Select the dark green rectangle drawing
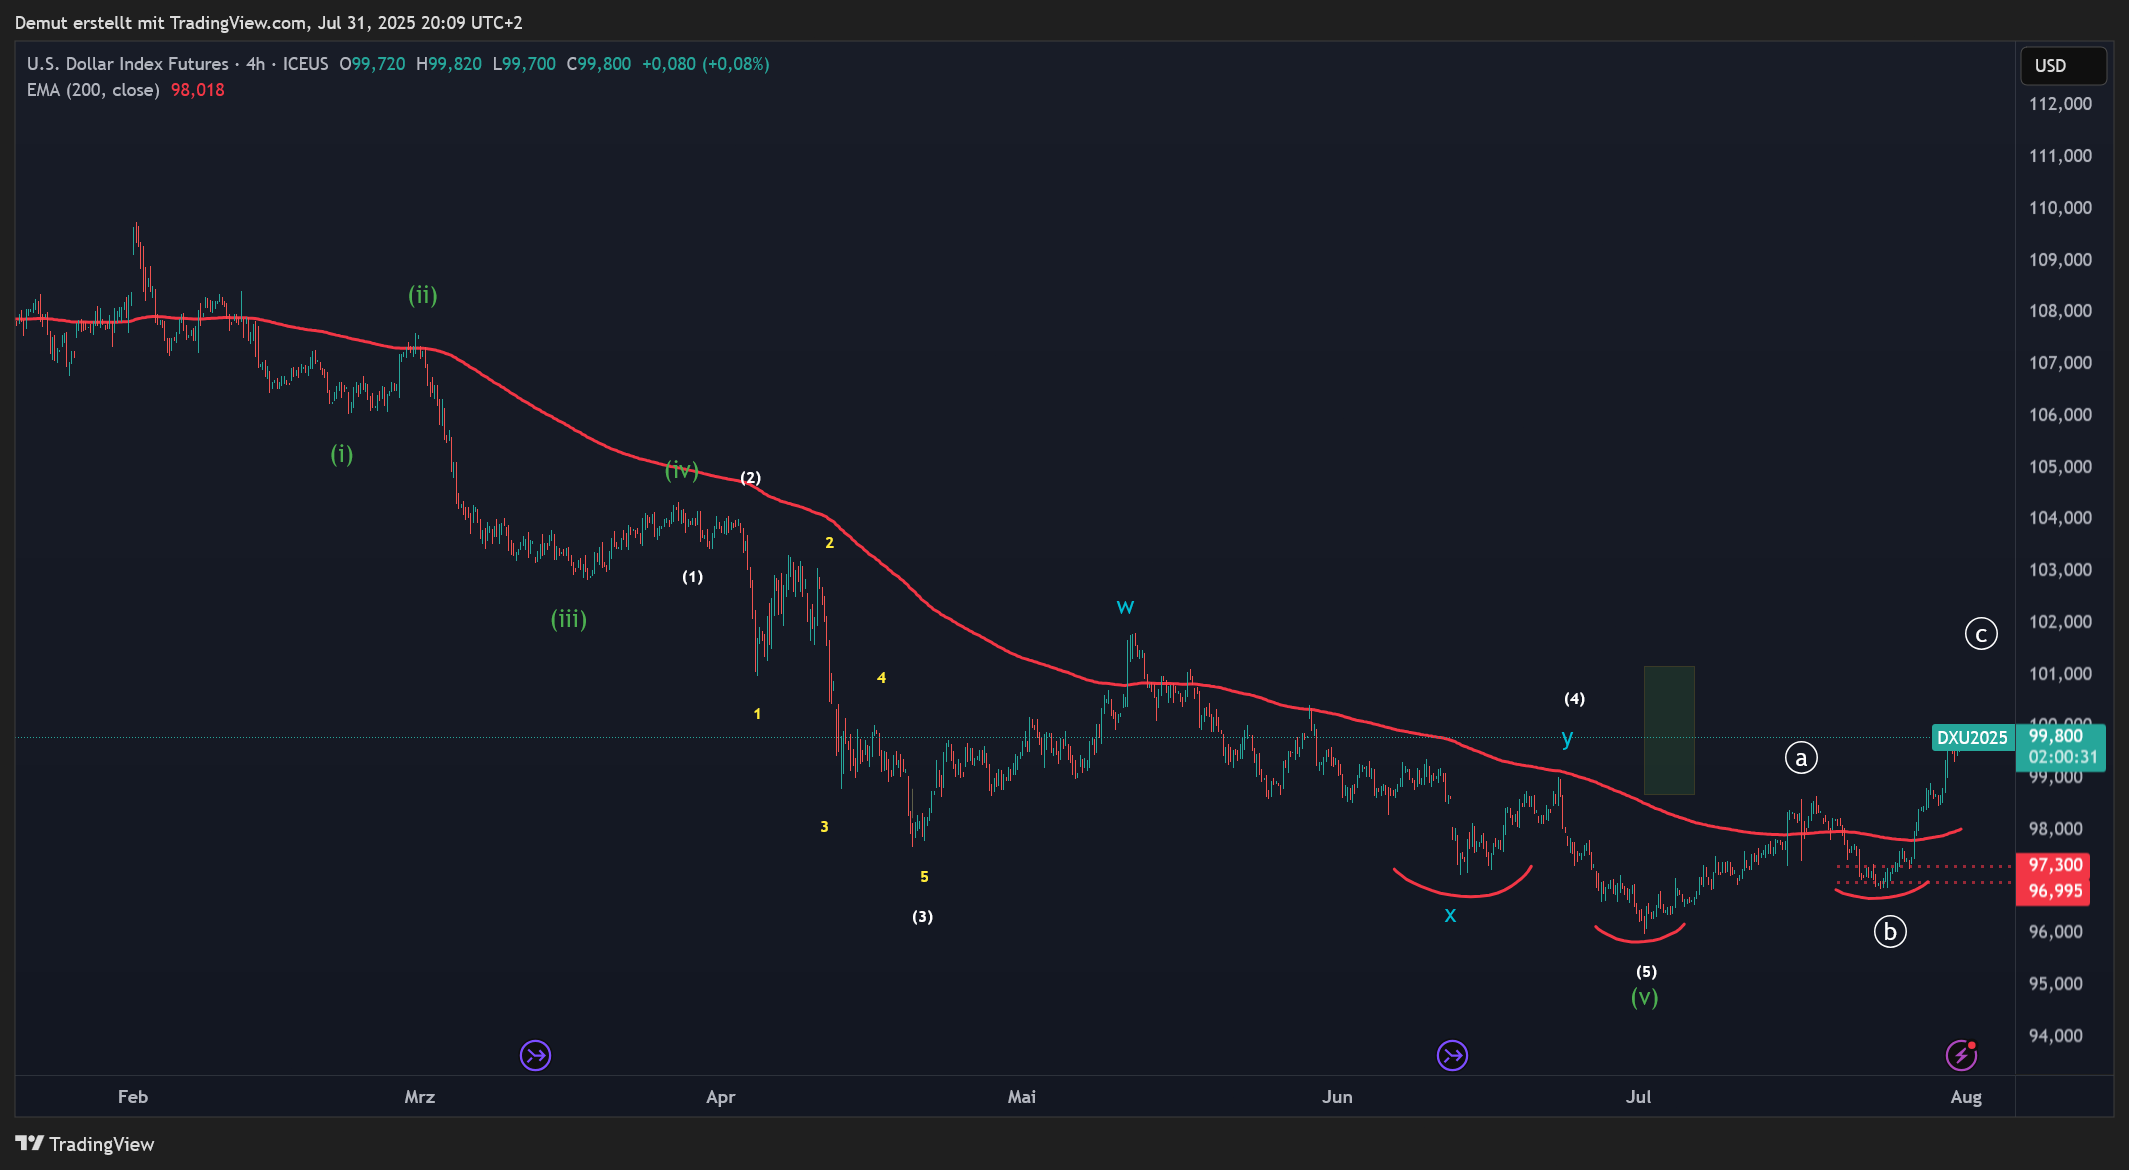 coord(1669,730)
